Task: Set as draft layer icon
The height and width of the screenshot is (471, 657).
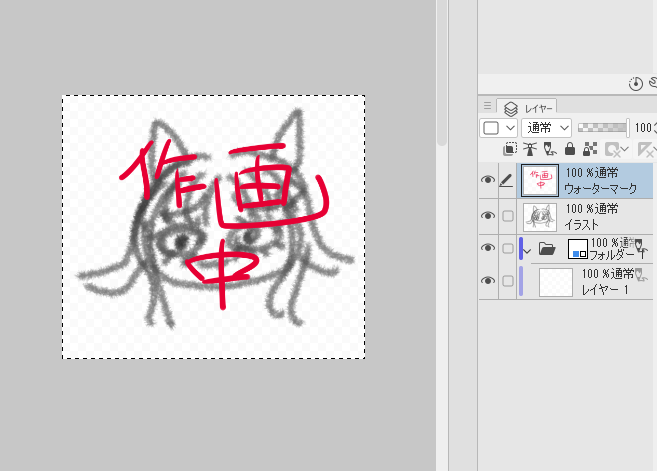Action: pos(550,149)
